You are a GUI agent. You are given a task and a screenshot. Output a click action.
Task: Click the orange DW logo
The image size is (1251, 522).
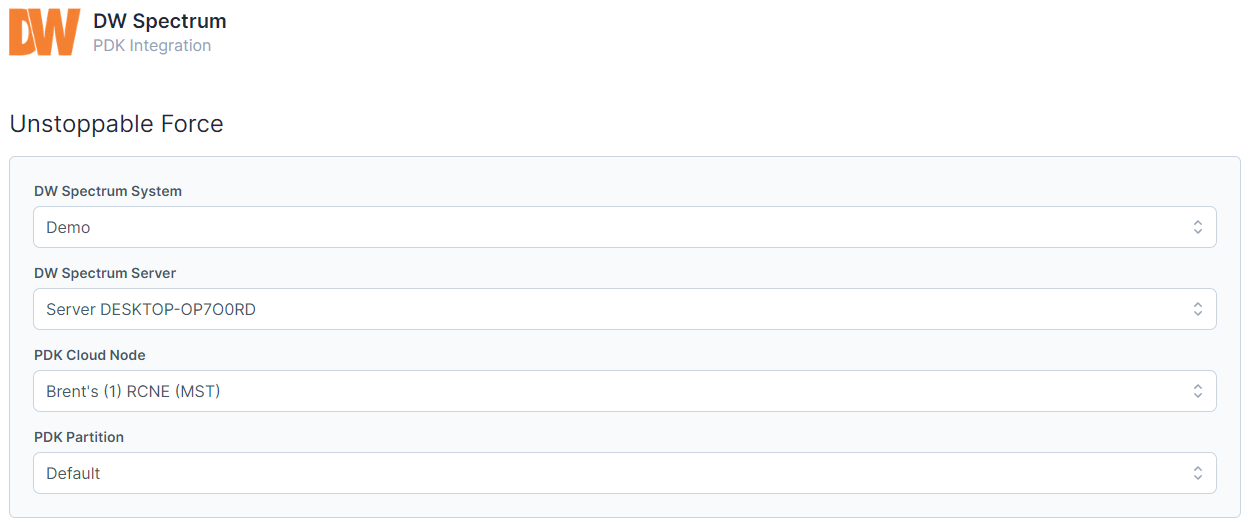point(44,32)
